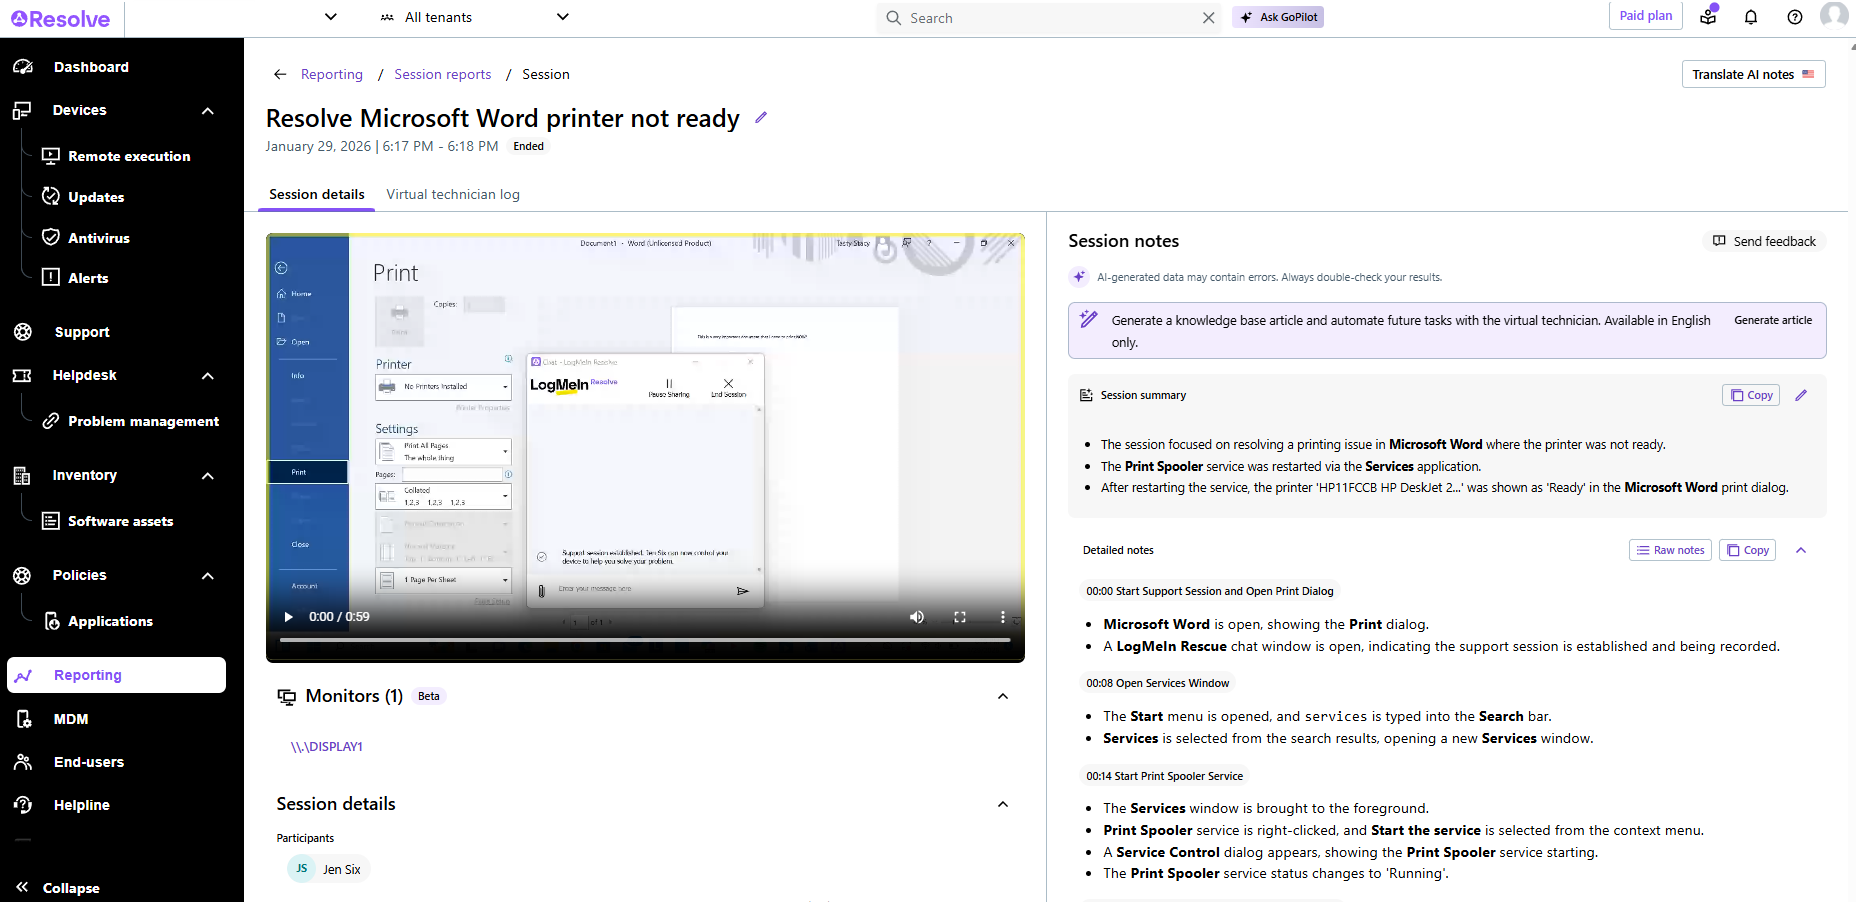
Task: Collapse the Monitors section
Action: [x=1003, y=696]
